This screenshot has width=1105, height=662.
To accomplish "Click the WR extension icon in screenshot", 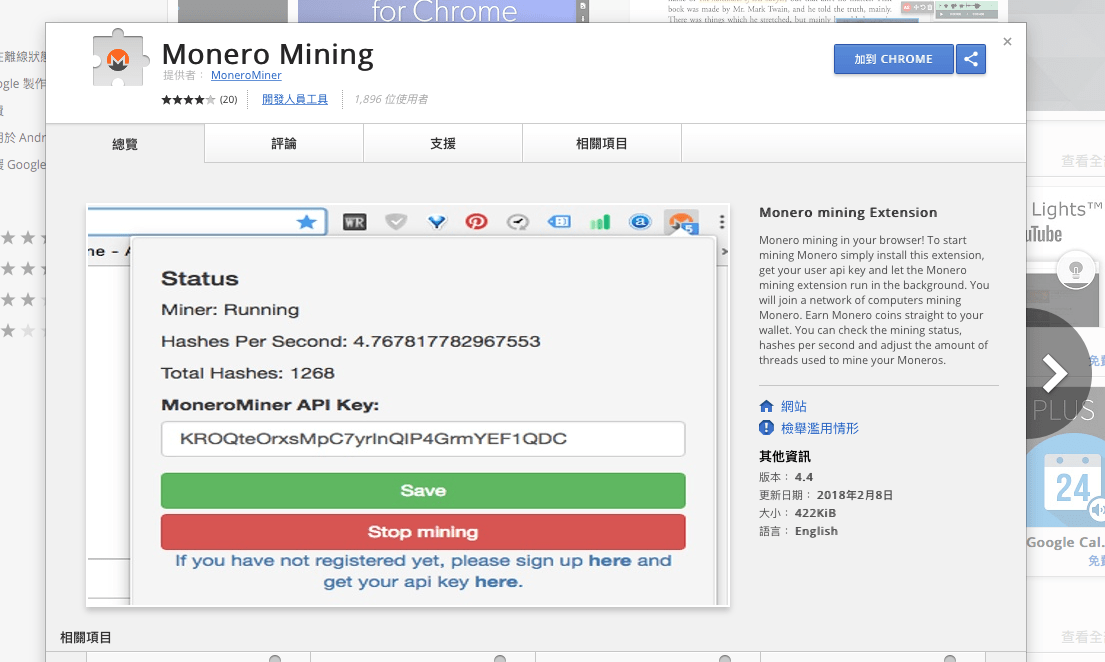I will tap(354, 223).
